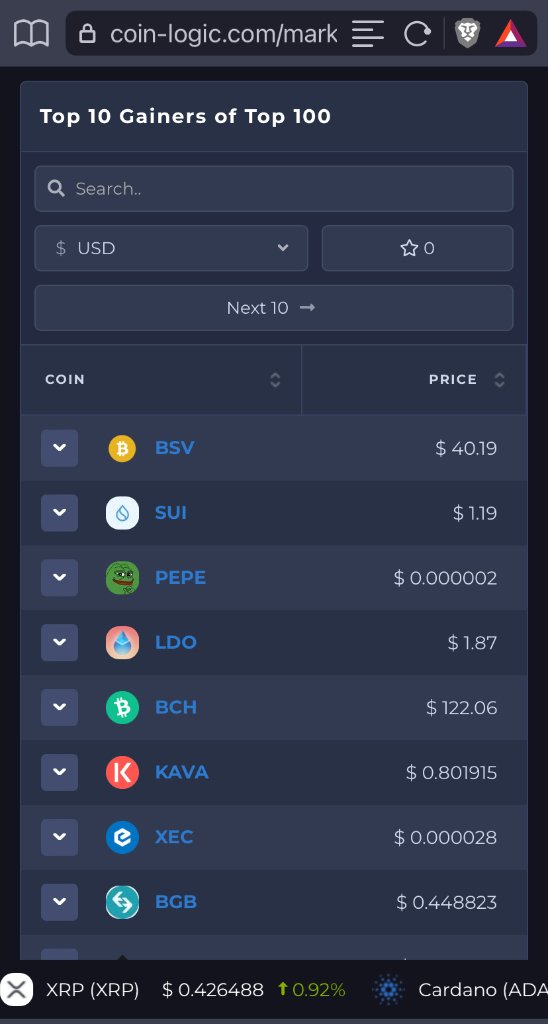Open the address bar text lines icon
The width and height of the screenshot is (548, 1024).
click(x=368, y=33)
